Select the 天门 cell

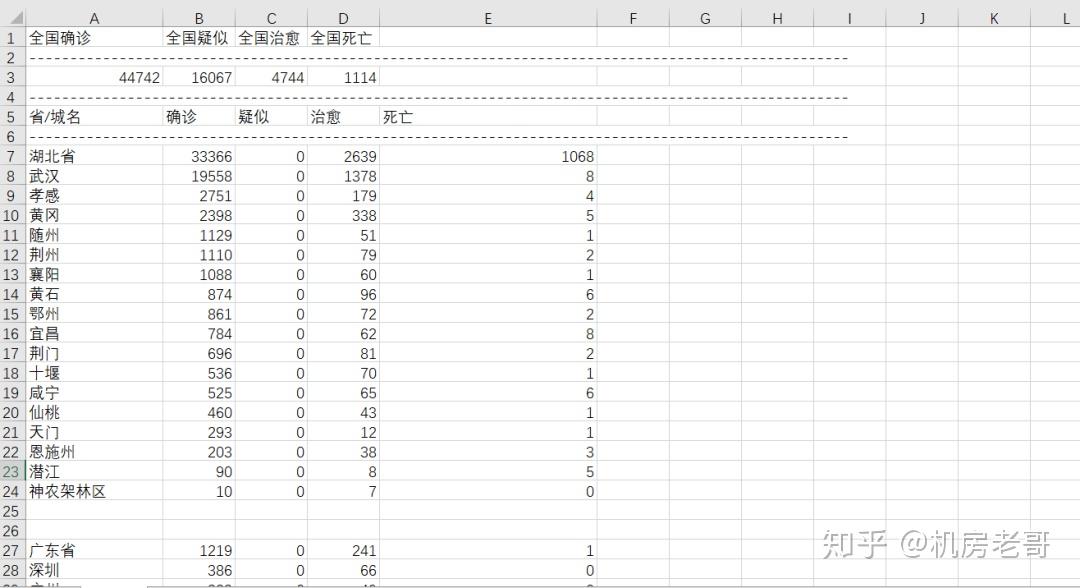[x=94, y=432]
